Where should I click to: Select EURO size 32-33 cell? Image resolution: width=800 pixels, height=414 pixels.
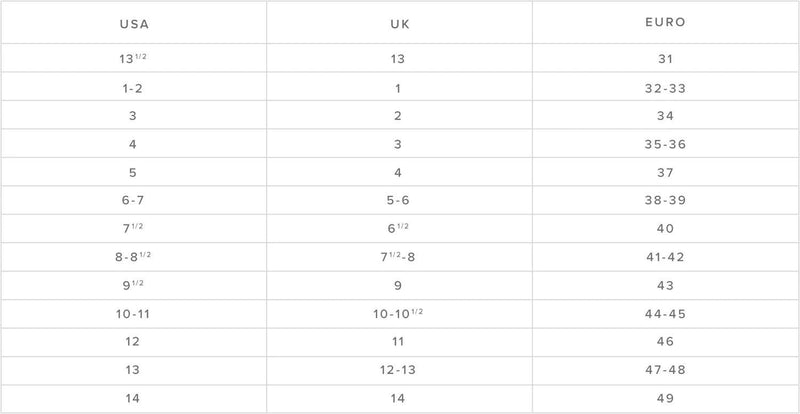coord(665,88)
